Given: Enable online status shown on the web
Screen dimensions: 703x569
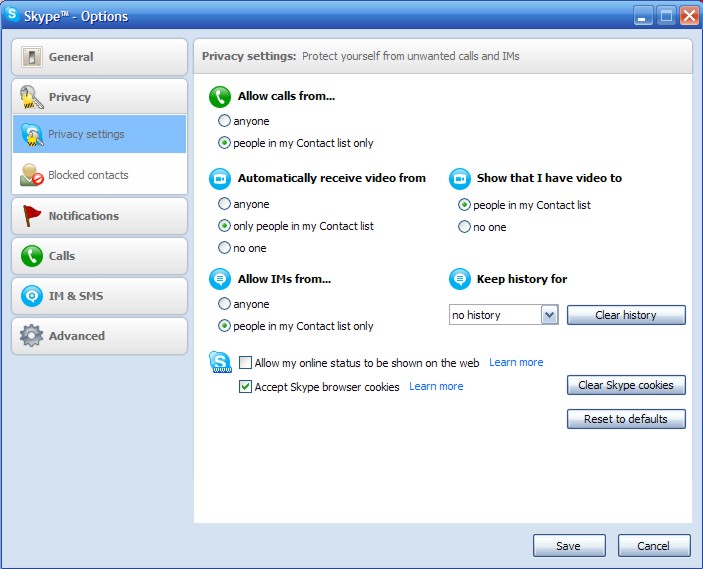Looking at the screenshot, I should pos(245,362).
